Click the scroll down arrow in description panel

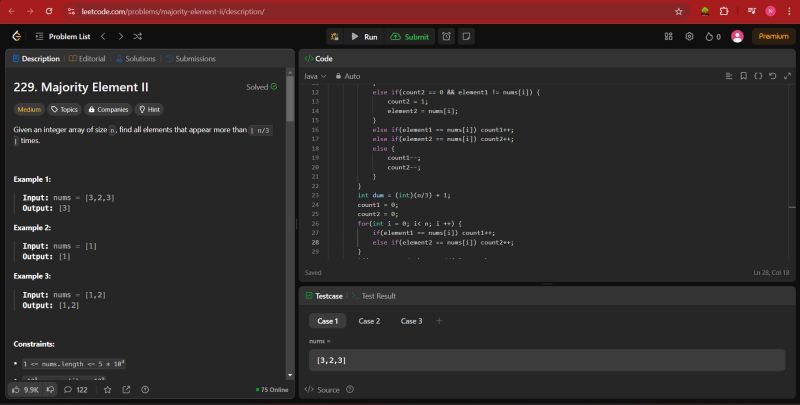coord(290,375)
